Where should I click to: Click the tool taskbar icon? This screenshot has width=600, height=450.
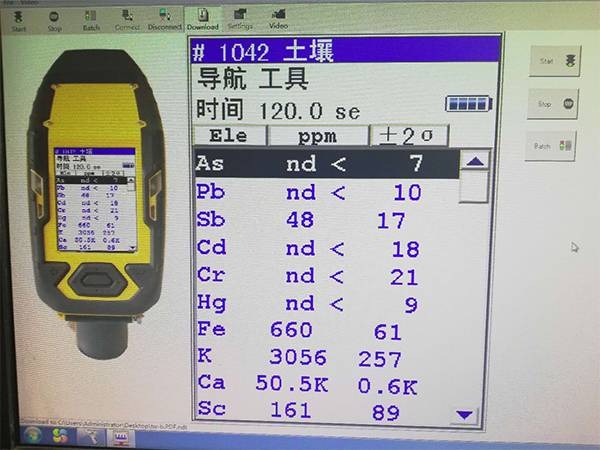[90, 437]
